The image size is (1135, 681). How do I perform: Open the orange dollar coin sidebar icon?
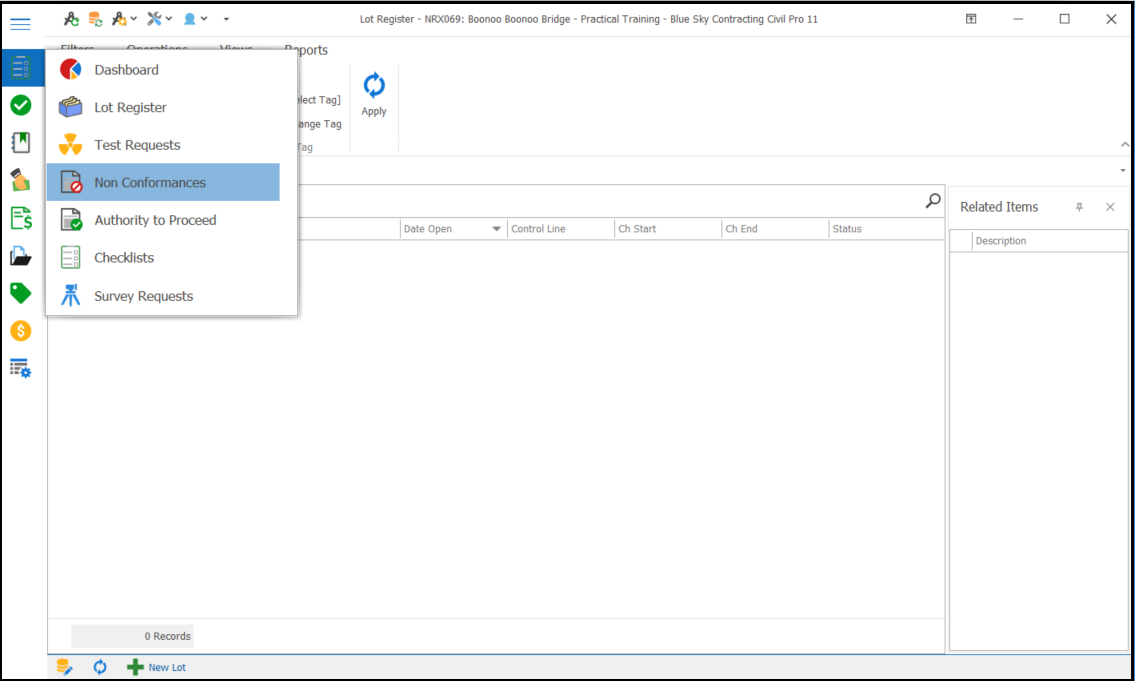(x=20, y=331)
